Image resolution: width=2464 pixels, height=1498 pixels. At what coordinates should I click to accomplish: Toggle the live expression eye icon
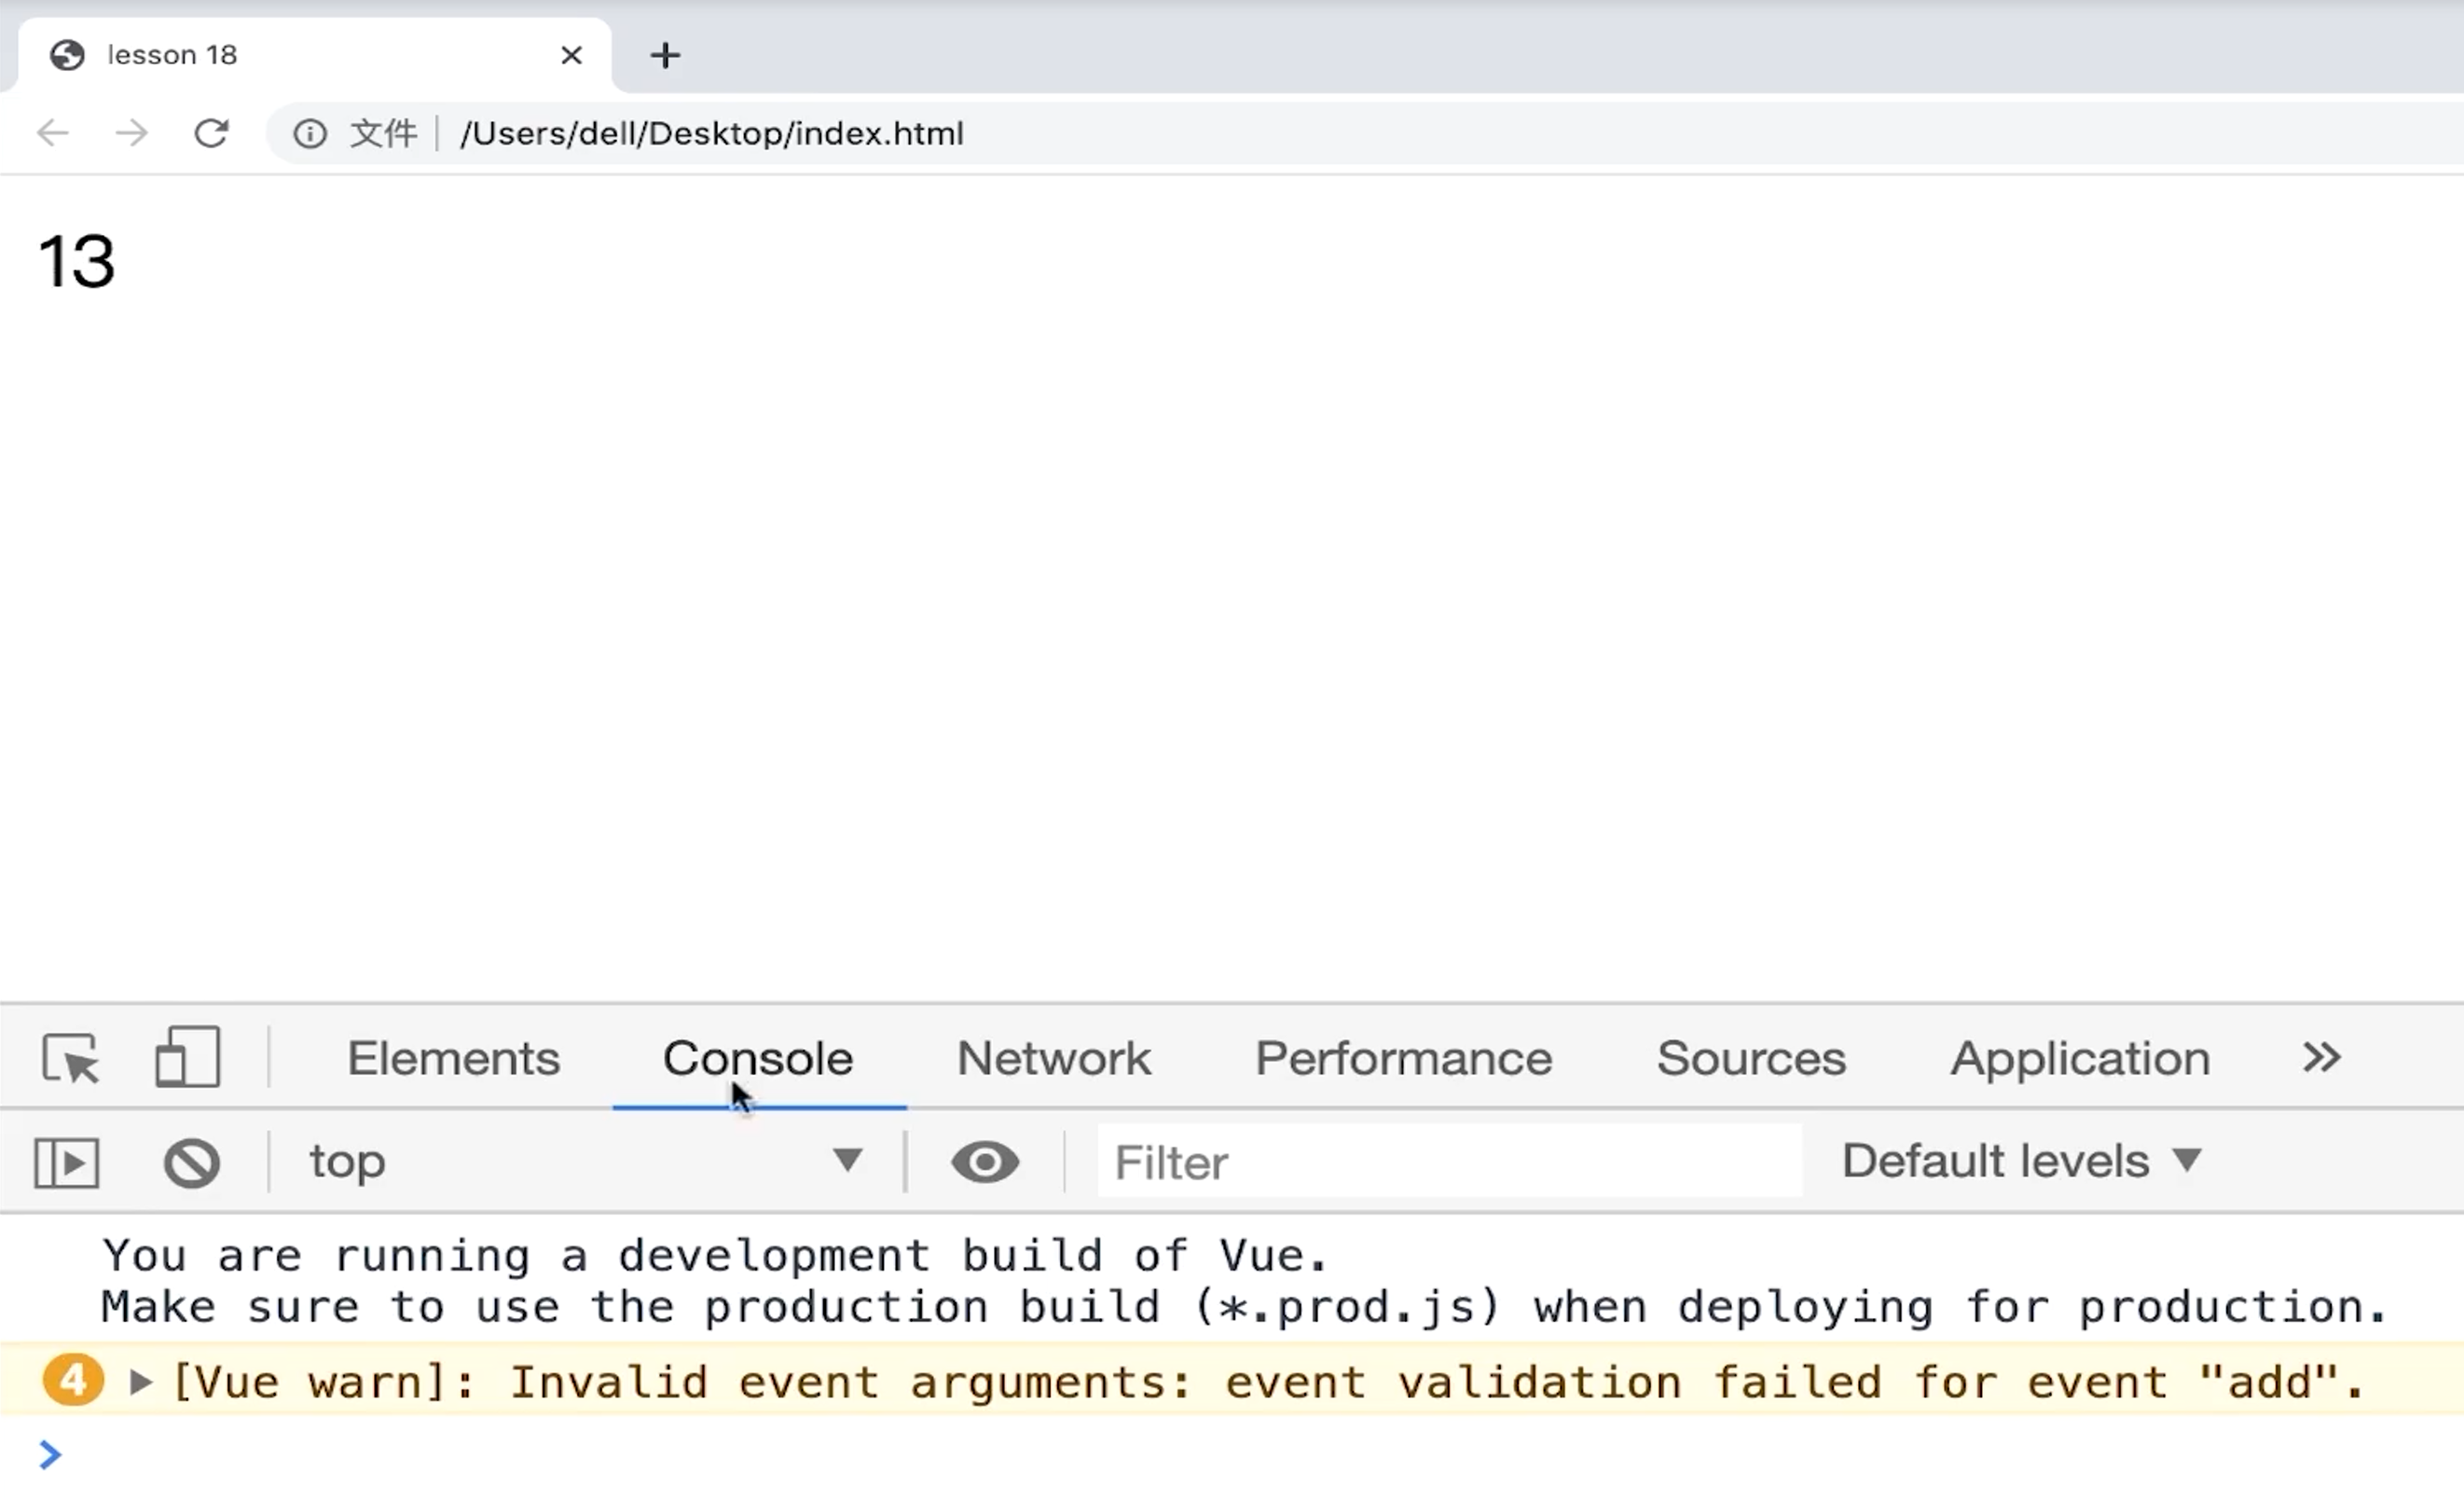point(985,1162)
